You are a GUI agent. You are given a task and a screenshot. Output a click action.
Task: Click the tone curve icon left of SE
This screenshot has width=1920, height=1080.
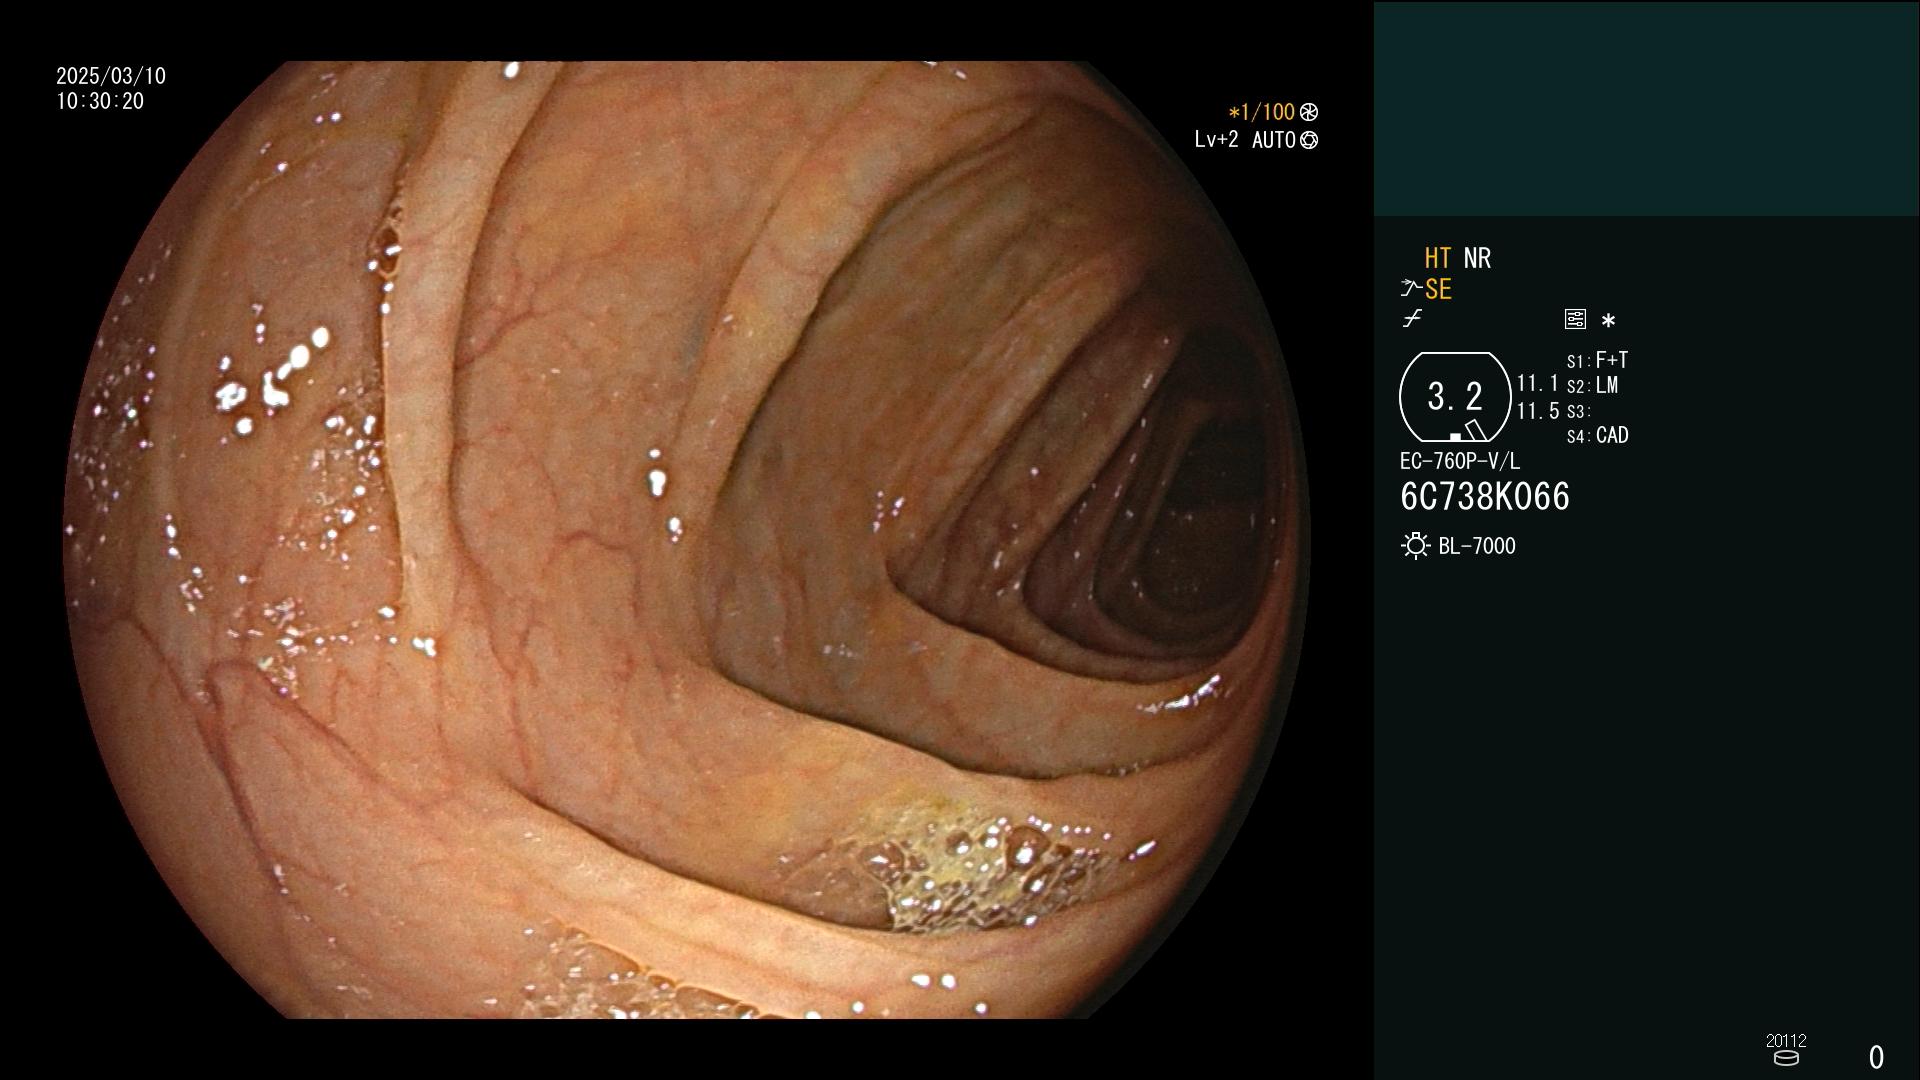[1411, 289]
